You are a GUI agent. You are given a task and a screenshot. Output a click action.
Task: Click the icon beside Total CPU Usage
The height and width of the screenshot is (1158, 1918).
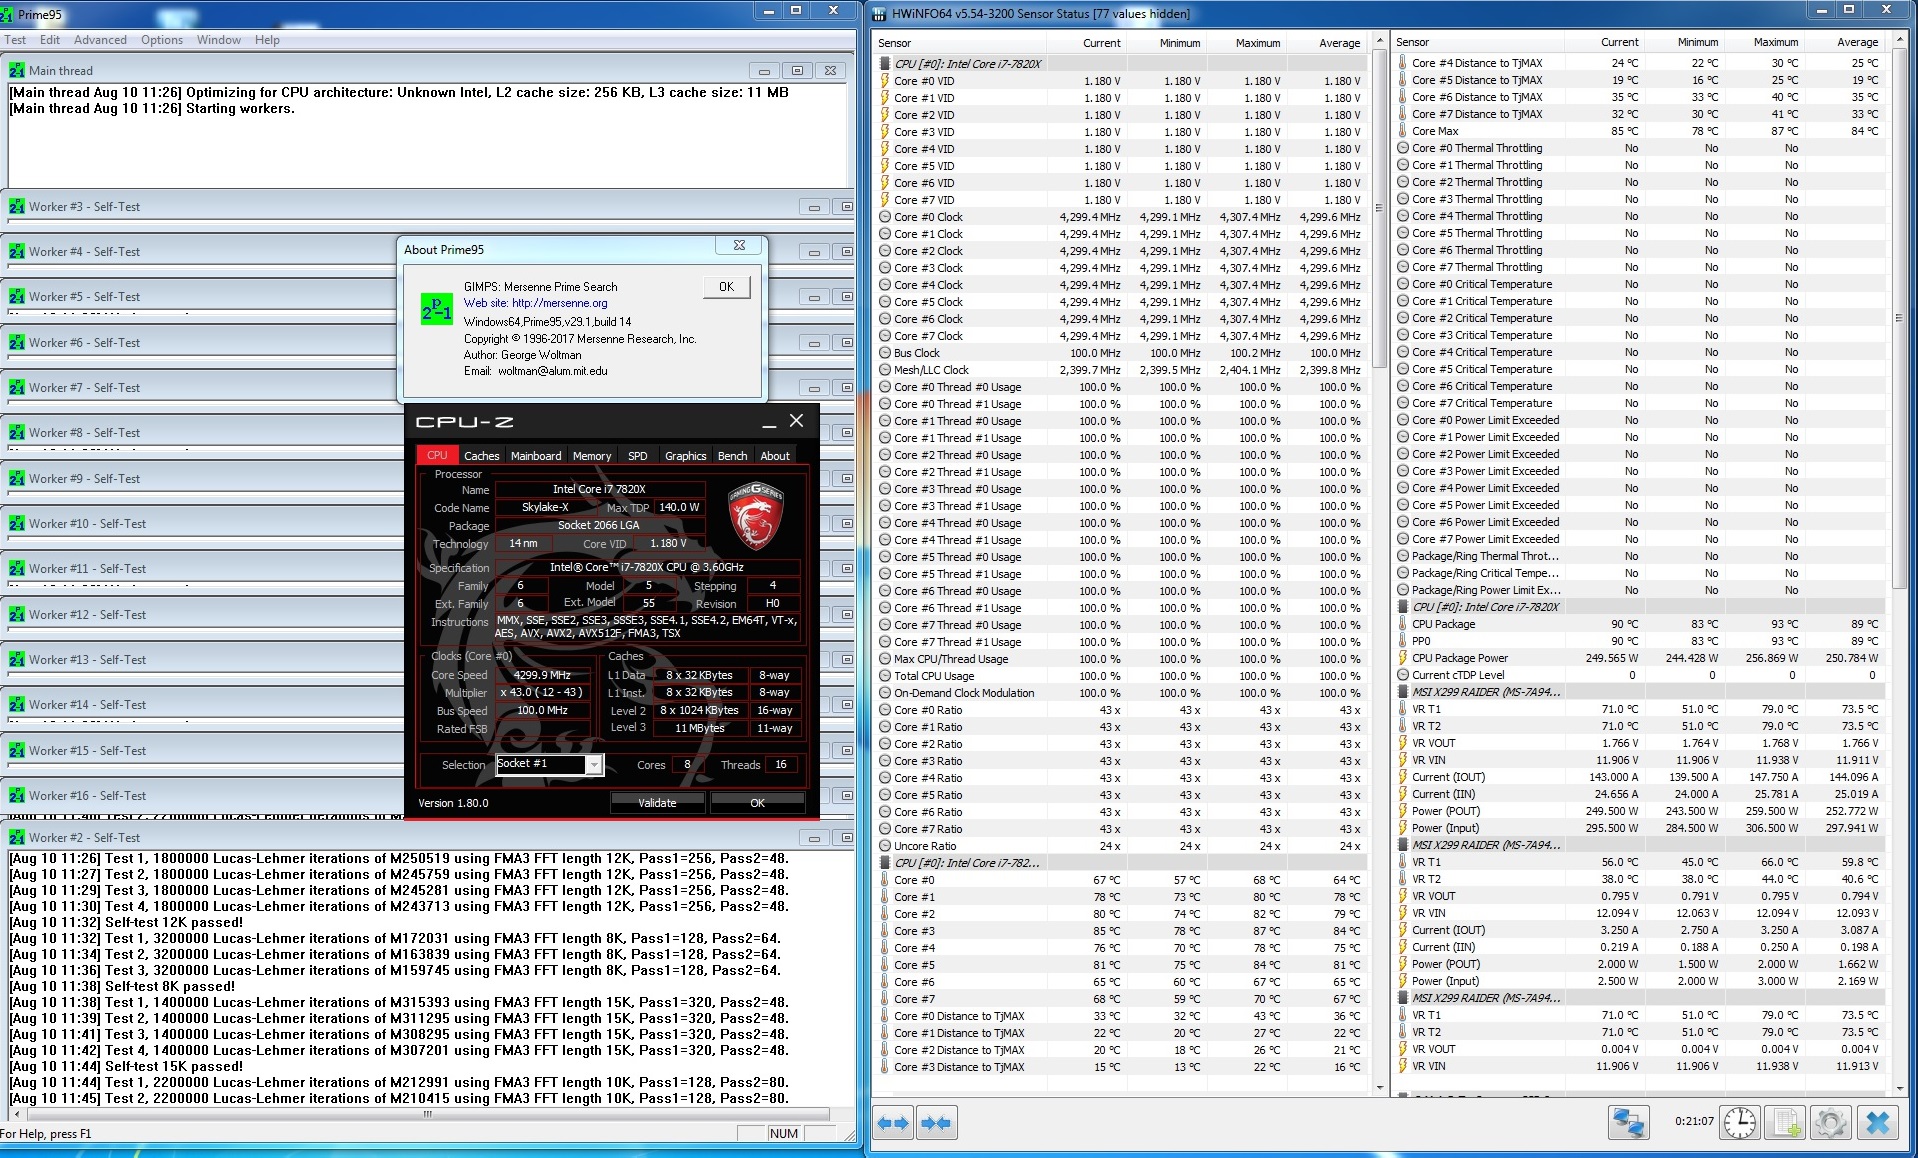(885, 676)
